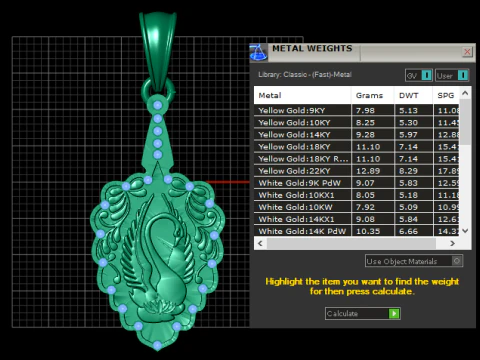Select the White Gold:14KX1 row
480x360 pixels.
(357, 219)
